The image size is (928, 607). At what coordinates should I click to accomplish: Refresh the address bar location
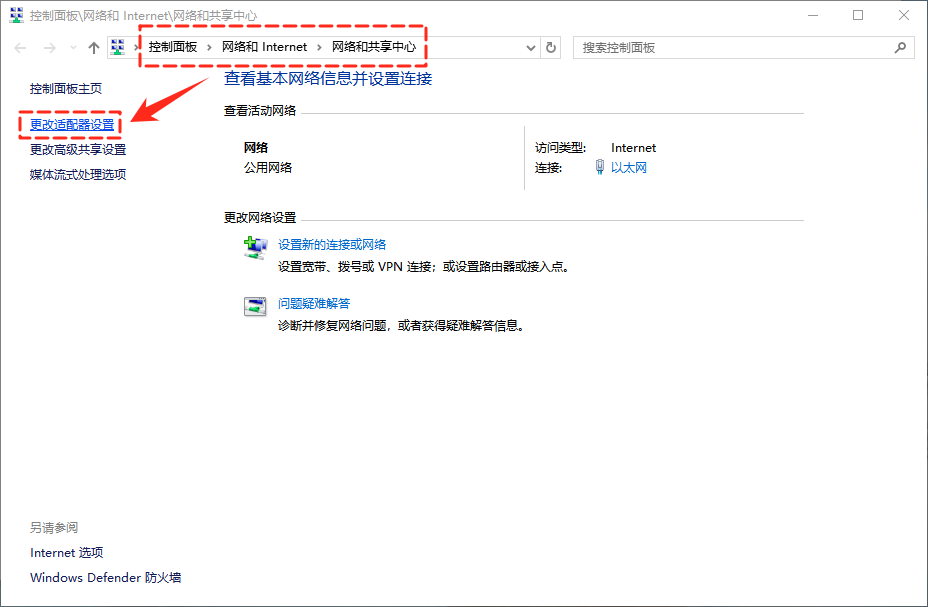coord(551,47)
